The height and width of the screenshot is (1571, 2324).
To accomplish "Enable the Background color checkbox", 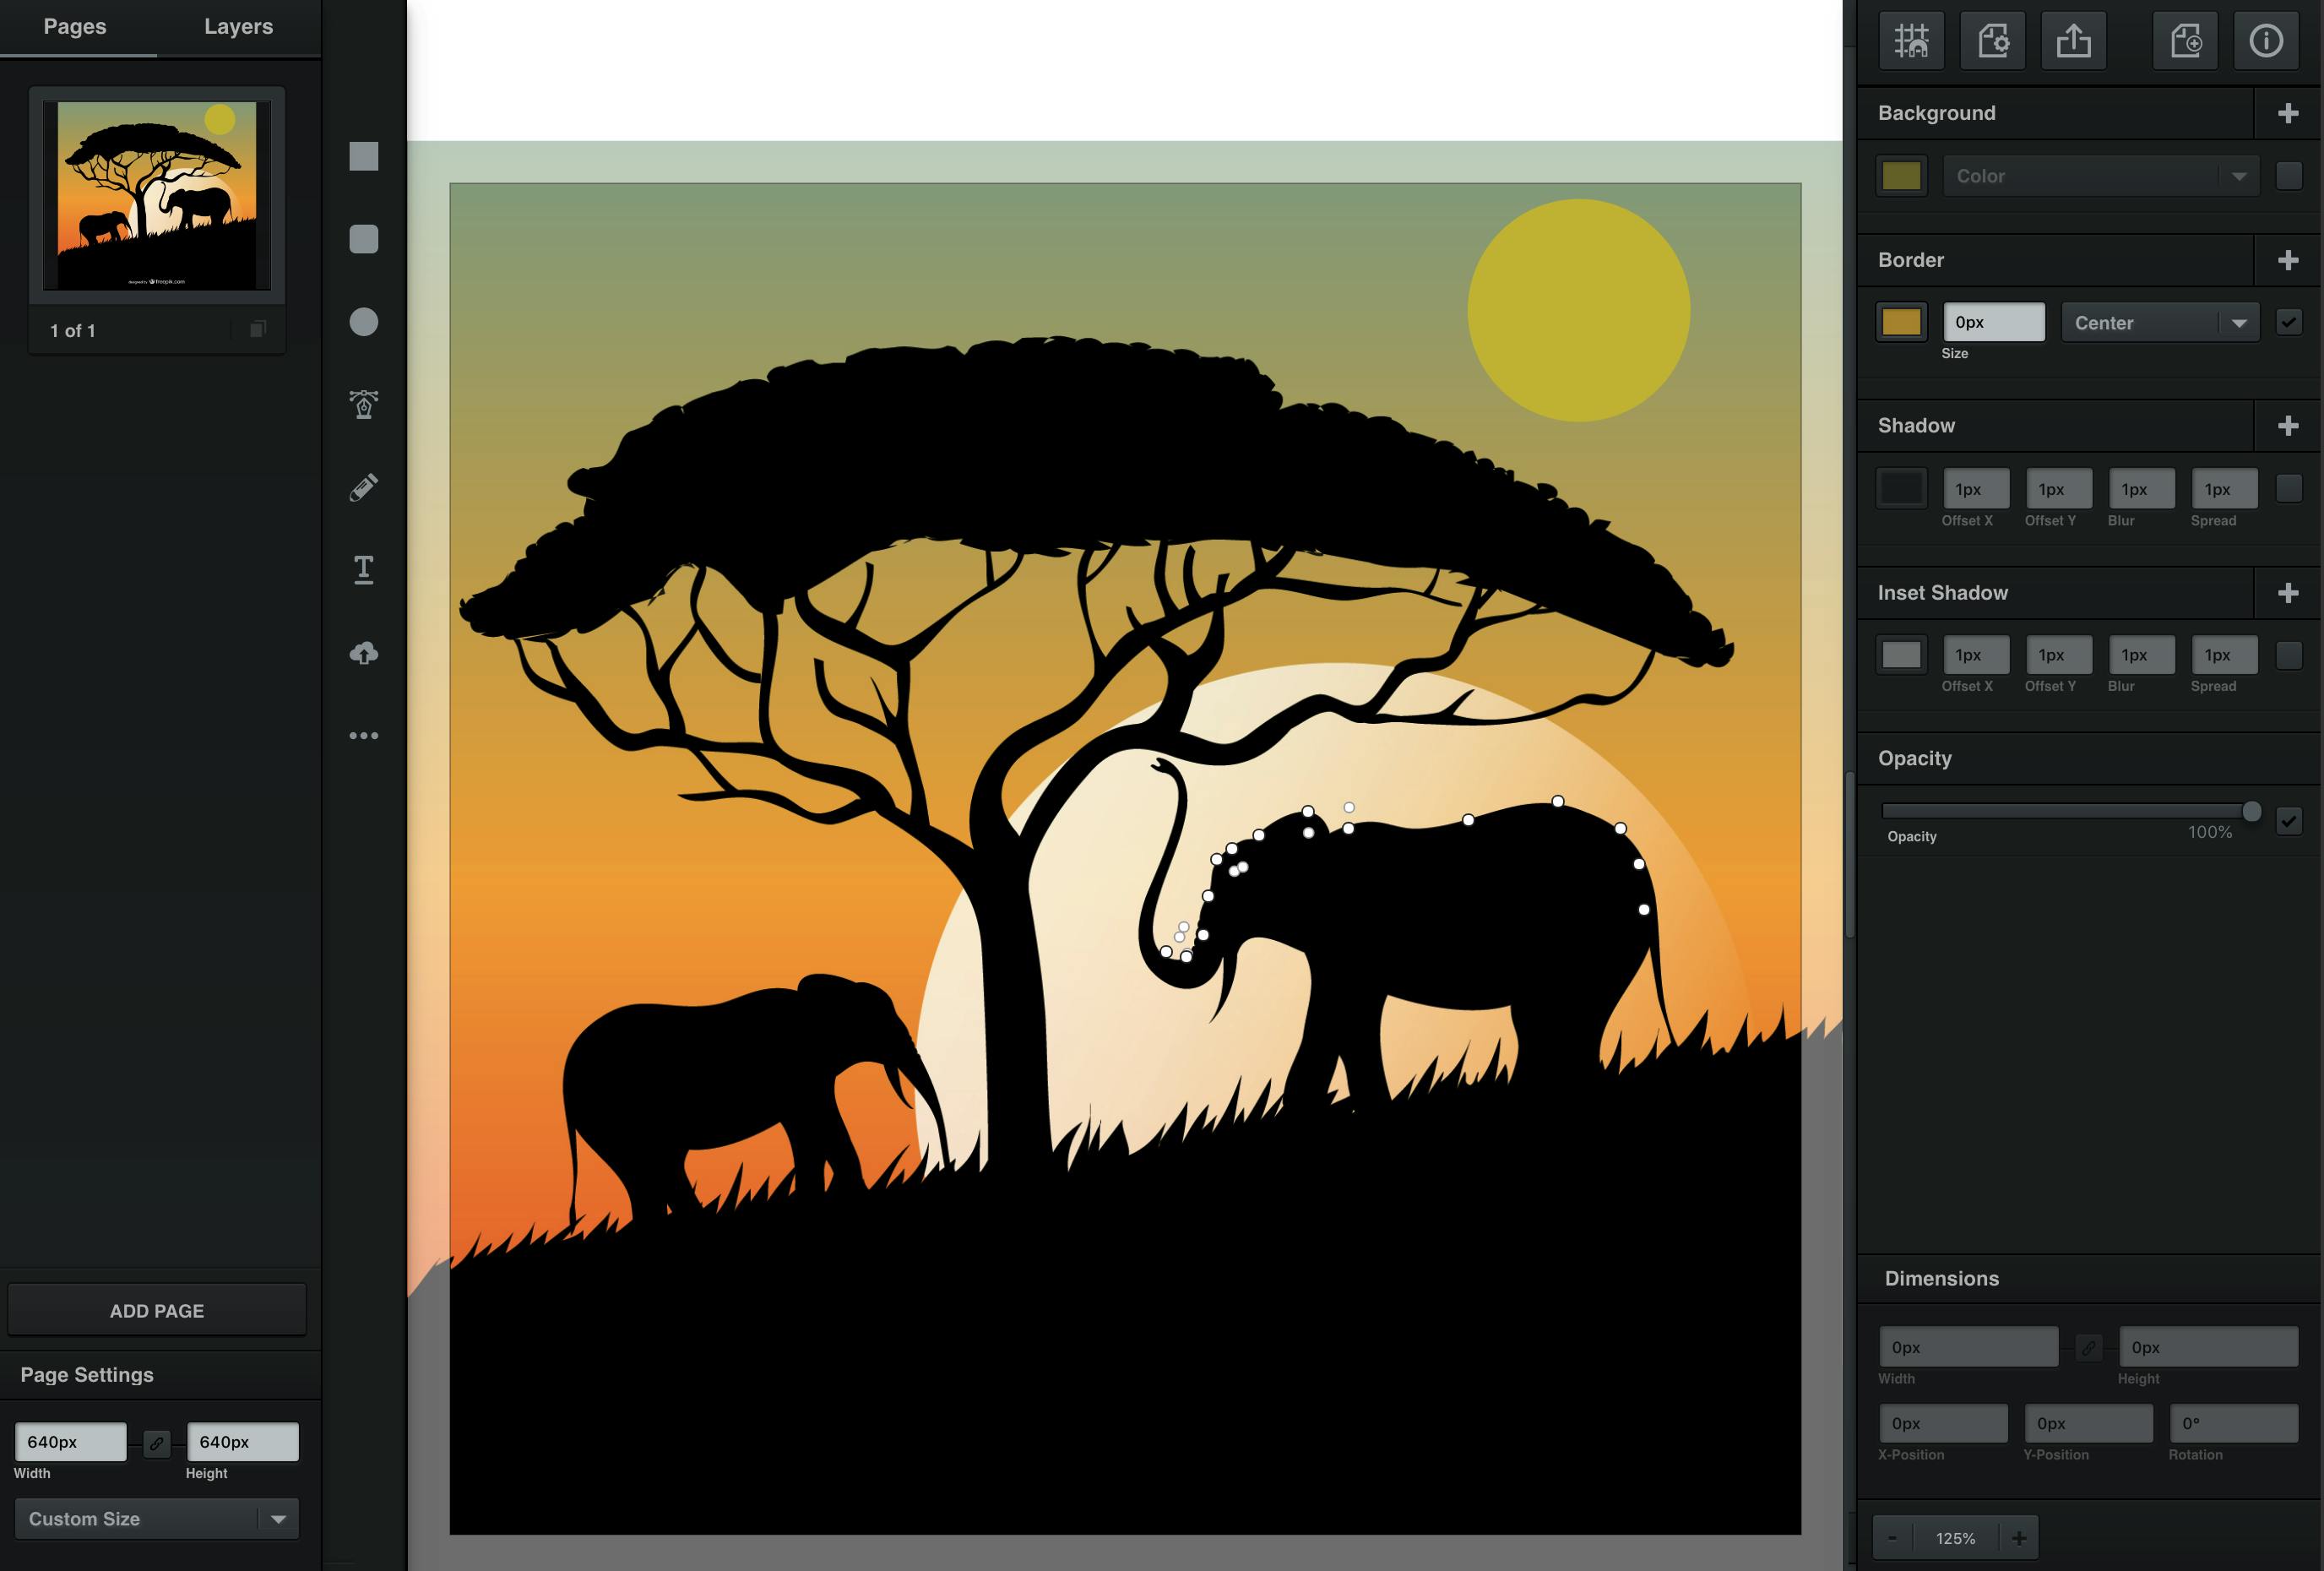I will click(x=2288, y=176).
